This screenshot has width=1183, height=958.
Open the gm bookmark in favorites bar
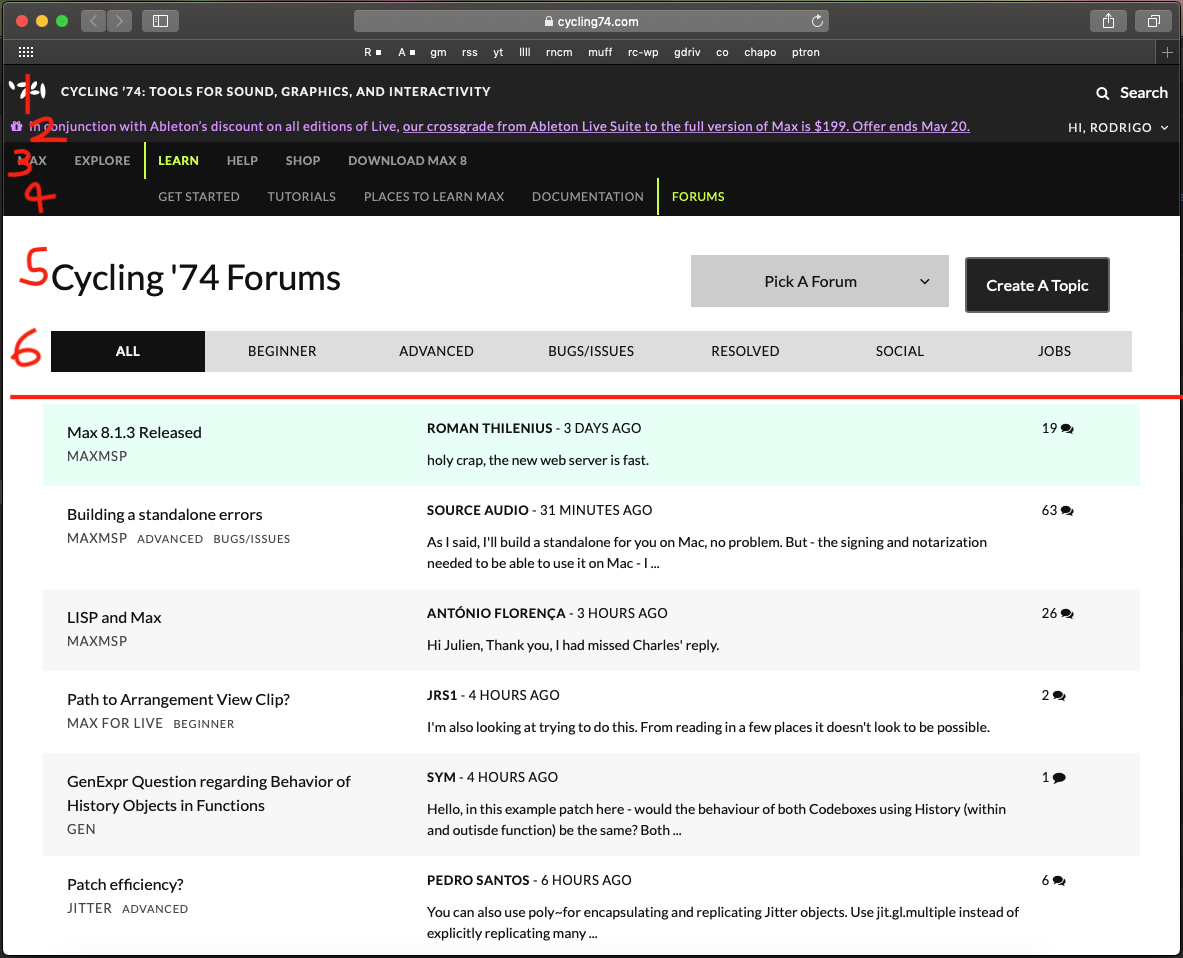tap(438, 52)
